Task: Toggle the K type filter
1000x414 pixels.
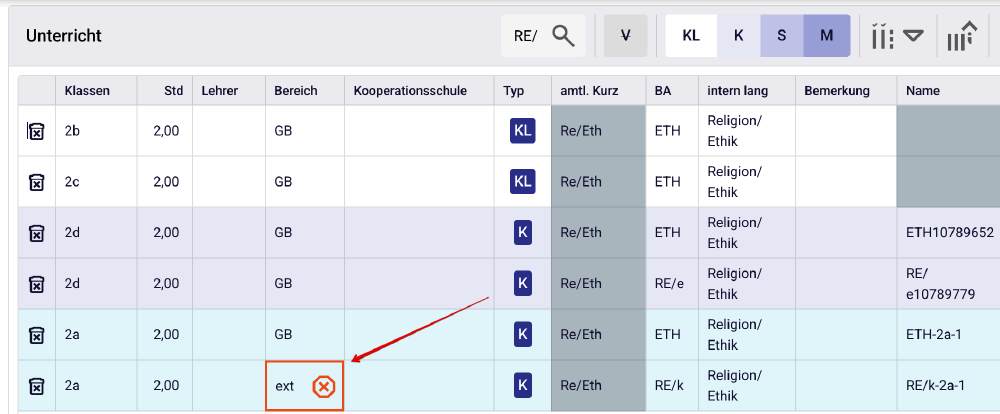Action: click(738, 36)
